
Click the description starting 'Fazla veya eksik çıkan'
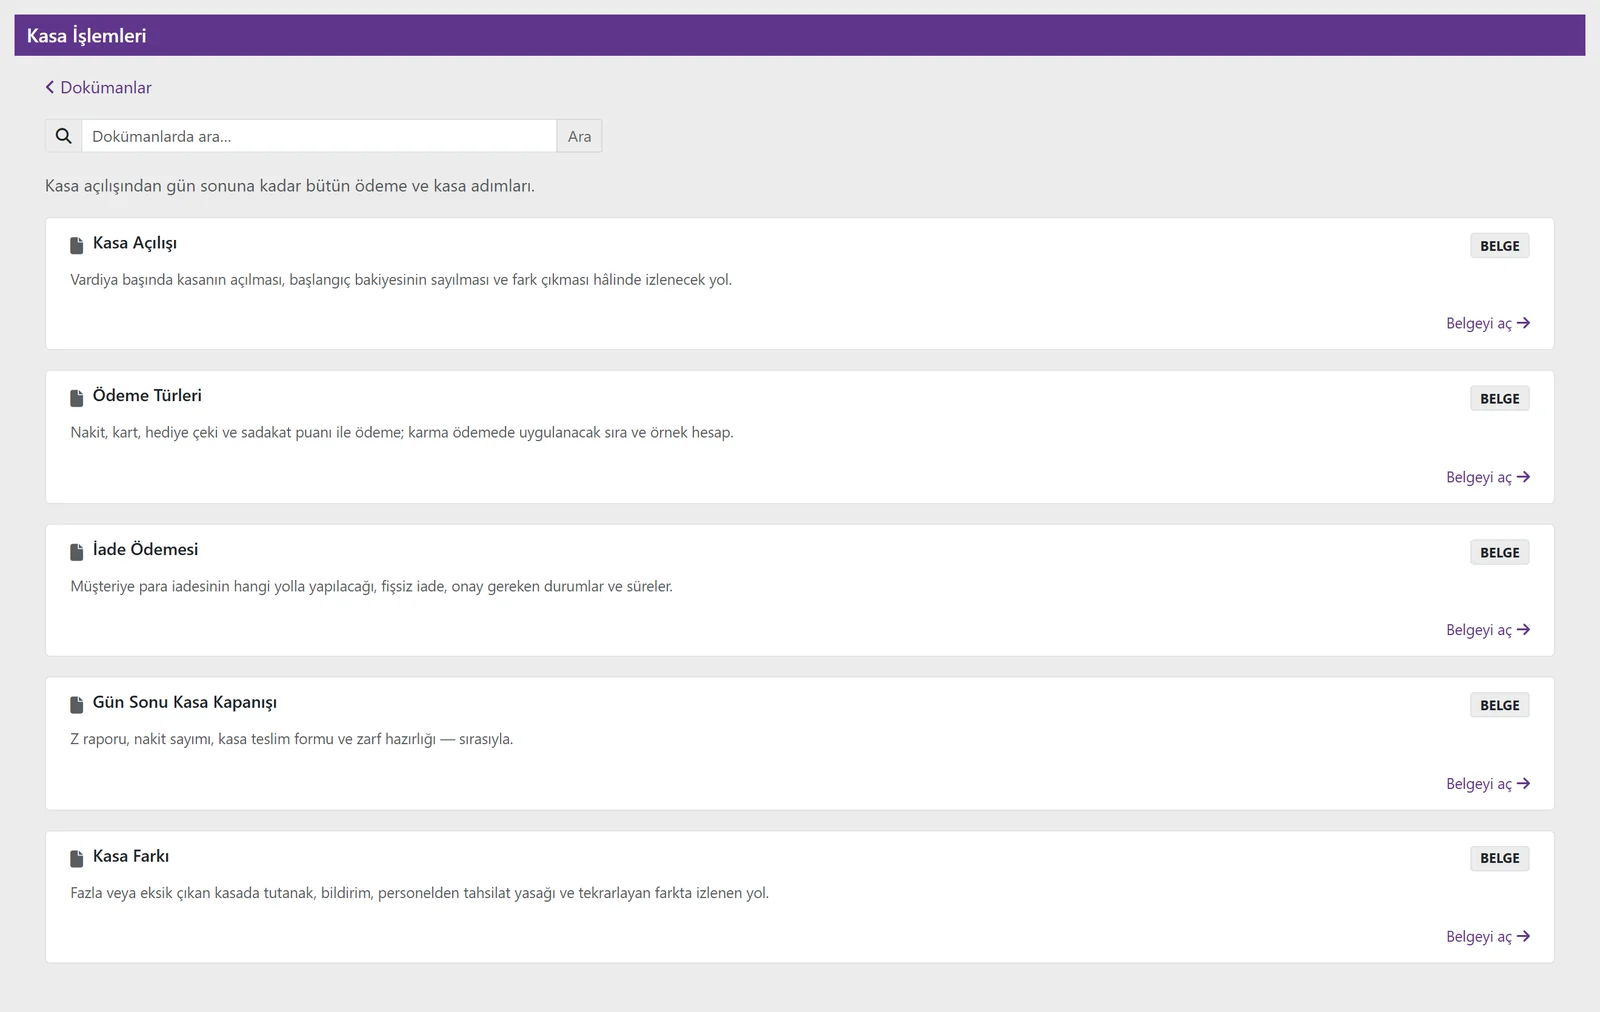point(420,893)
